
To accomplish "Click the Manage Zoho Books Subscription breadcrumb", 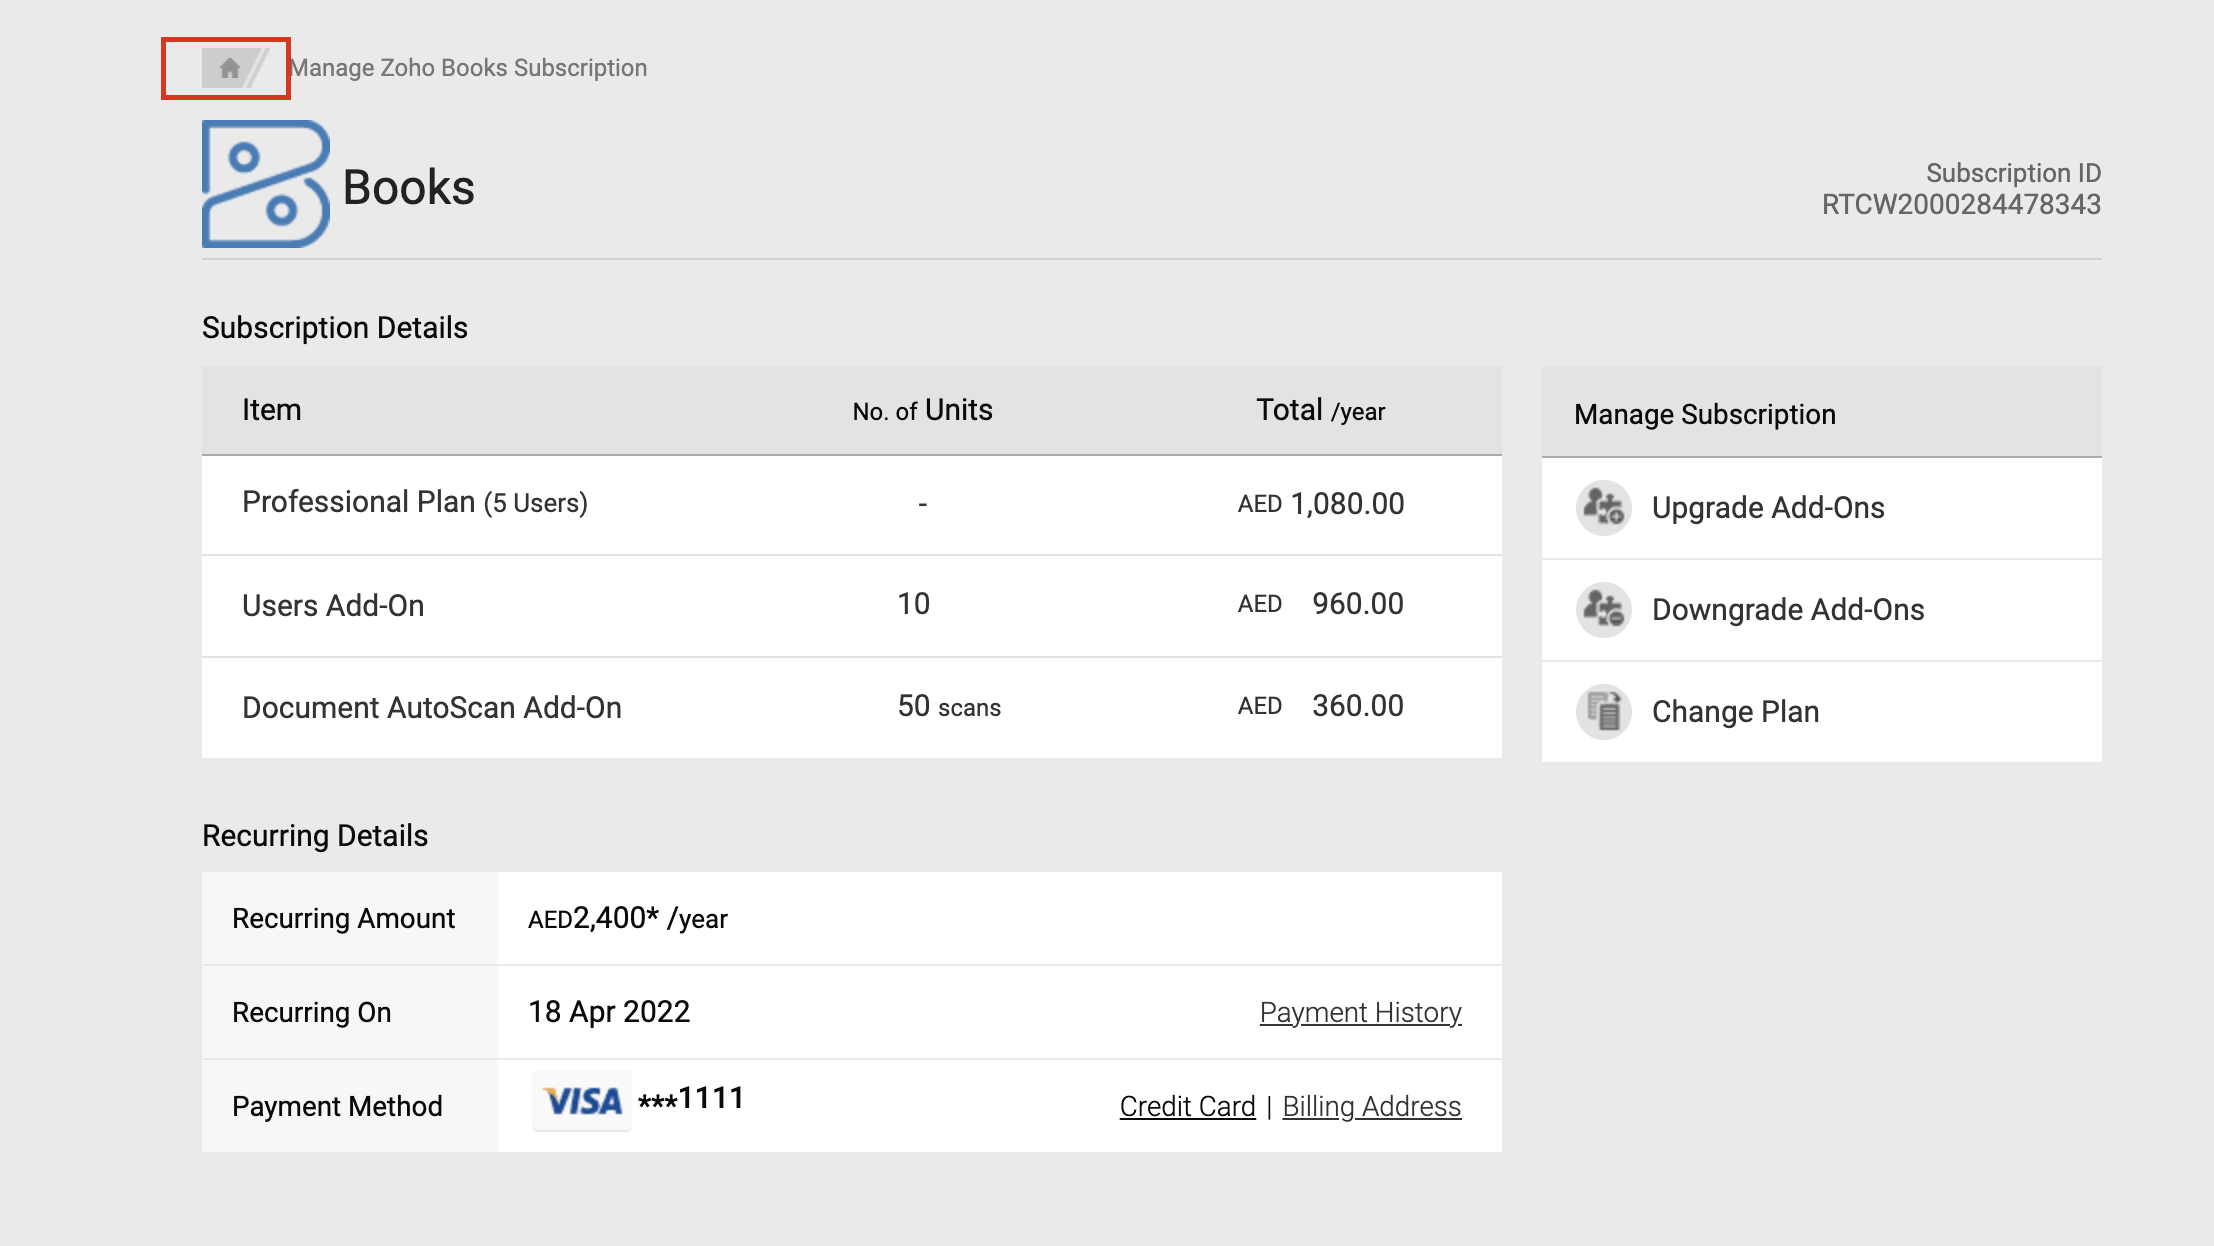I will 468,68.
